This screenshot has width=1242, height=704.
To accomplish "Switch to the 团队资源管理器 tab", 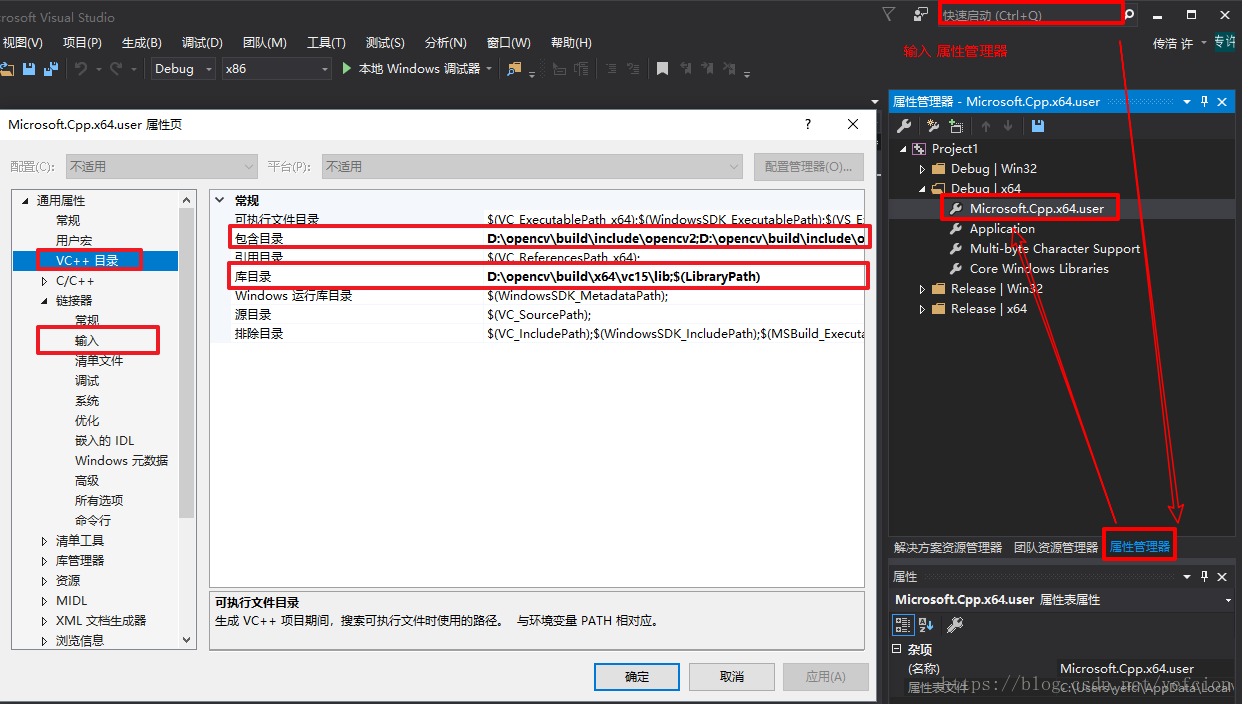I will tap(1056, 548).
